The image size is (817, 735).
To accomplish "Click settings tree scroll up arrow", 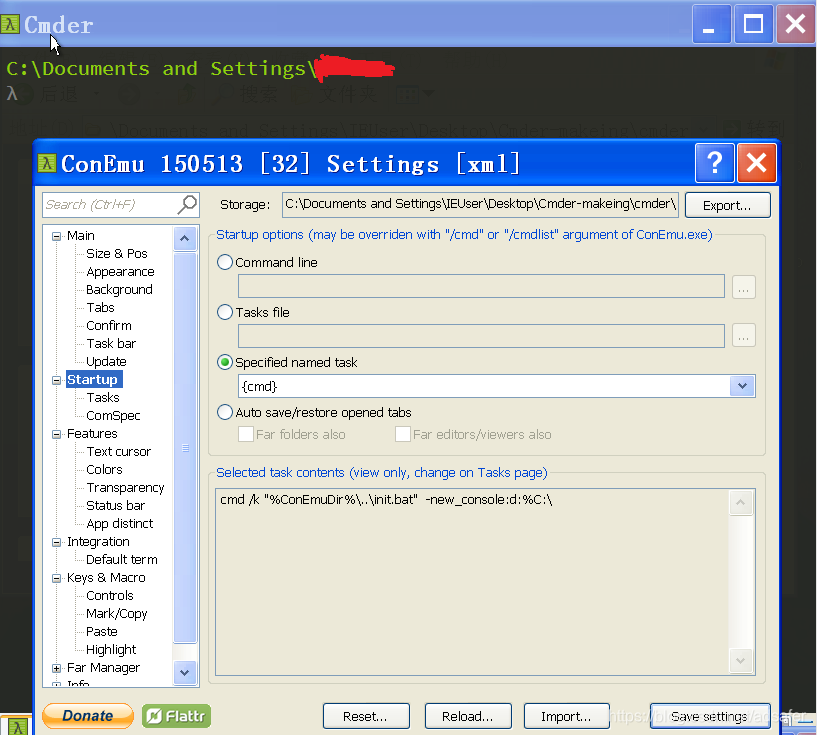I will [x=184, y=239].
